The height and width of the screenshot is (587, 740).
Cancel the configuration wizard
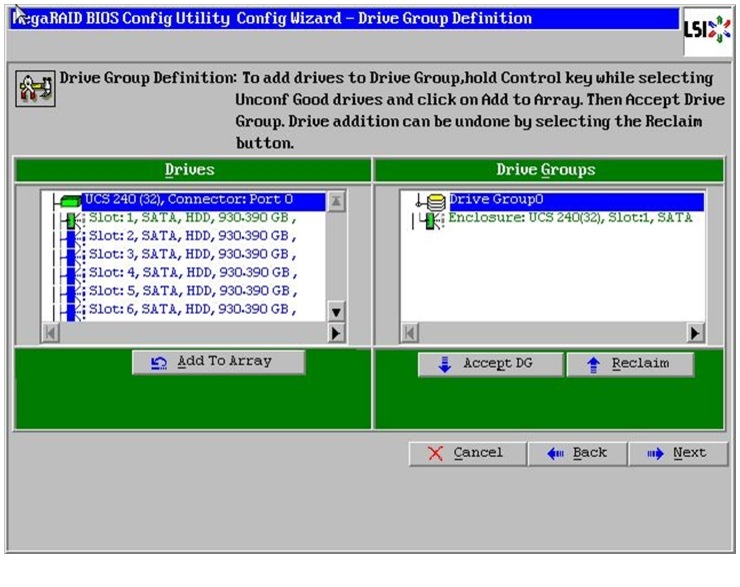click(467, 454)
